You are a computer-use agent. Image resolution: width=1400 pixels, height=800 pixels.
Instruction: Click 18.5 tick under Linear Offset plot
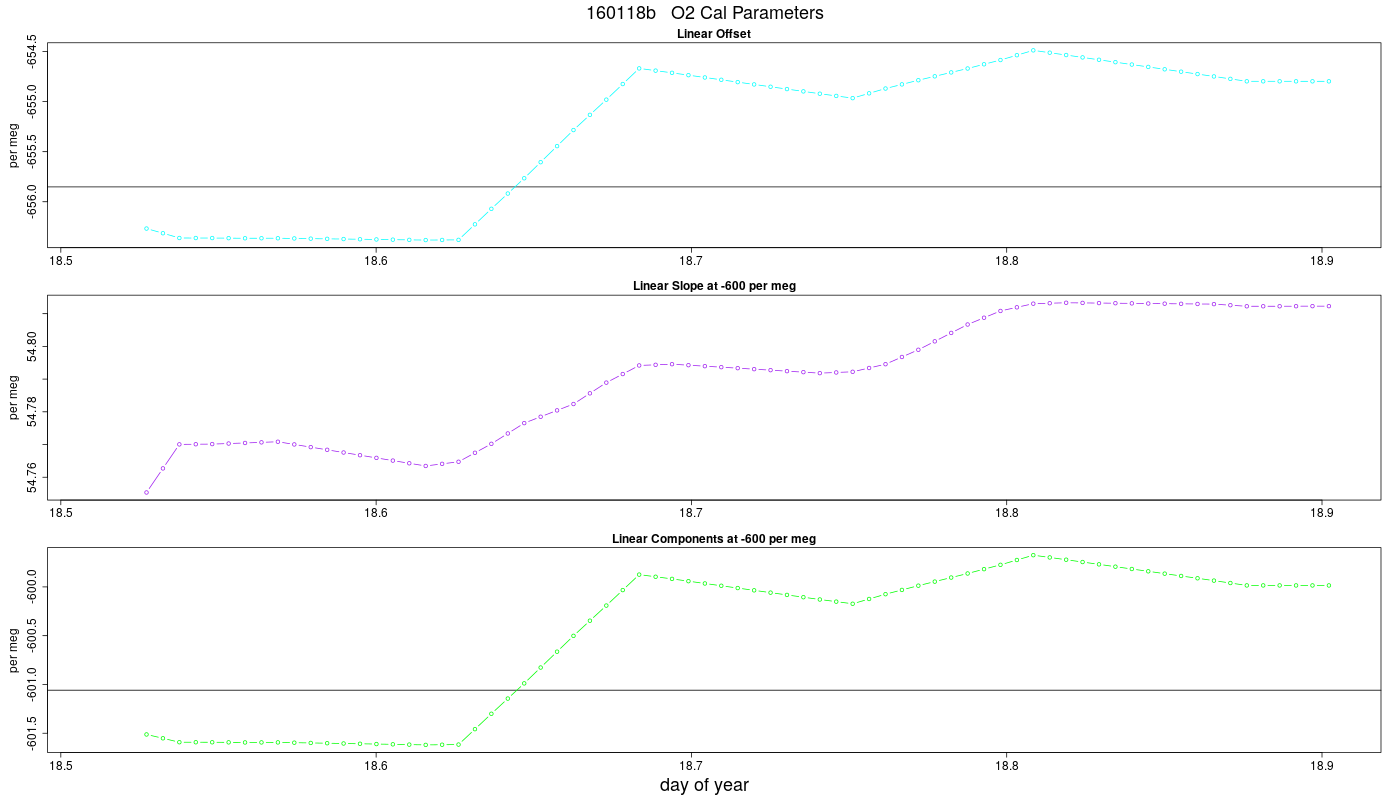[61, 262]
